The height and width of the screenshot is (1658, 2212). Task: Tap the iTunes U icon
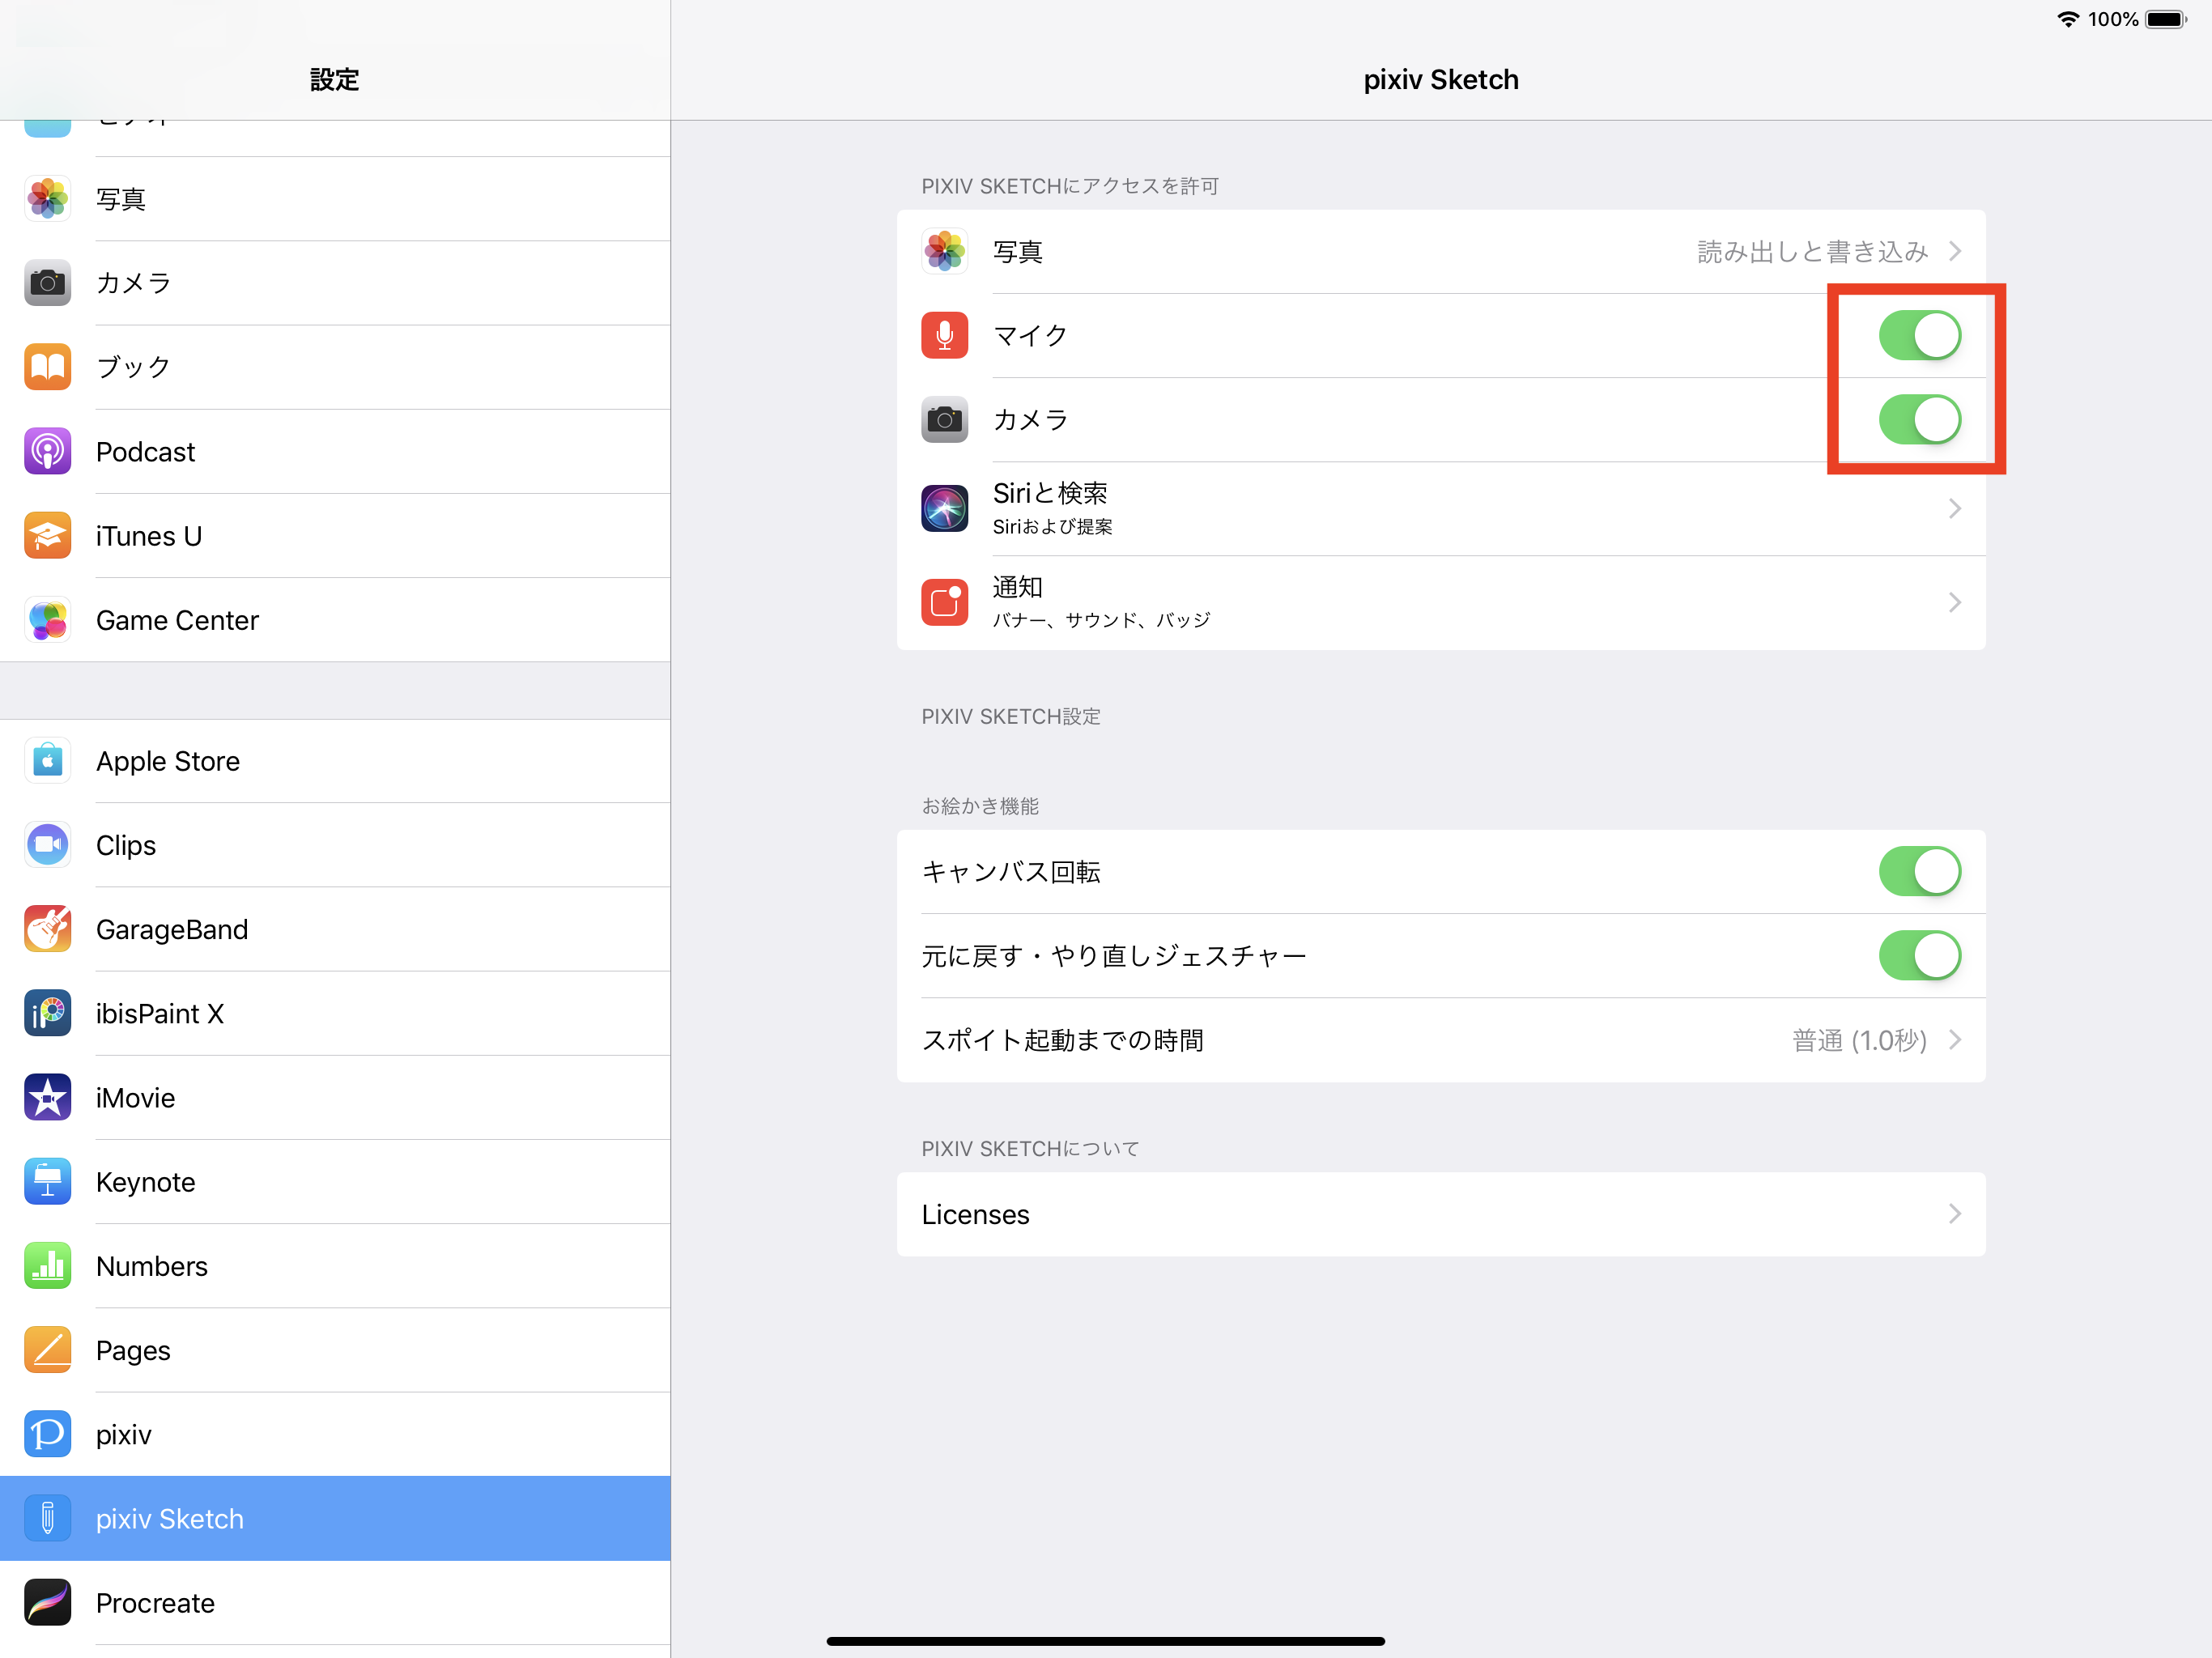[47, 535]
